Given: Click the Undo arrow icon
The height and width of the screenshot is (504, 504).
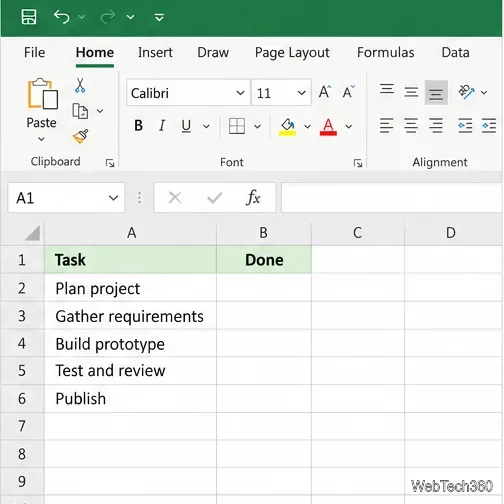Looking at the screenshot, I should tap(62, 17).
